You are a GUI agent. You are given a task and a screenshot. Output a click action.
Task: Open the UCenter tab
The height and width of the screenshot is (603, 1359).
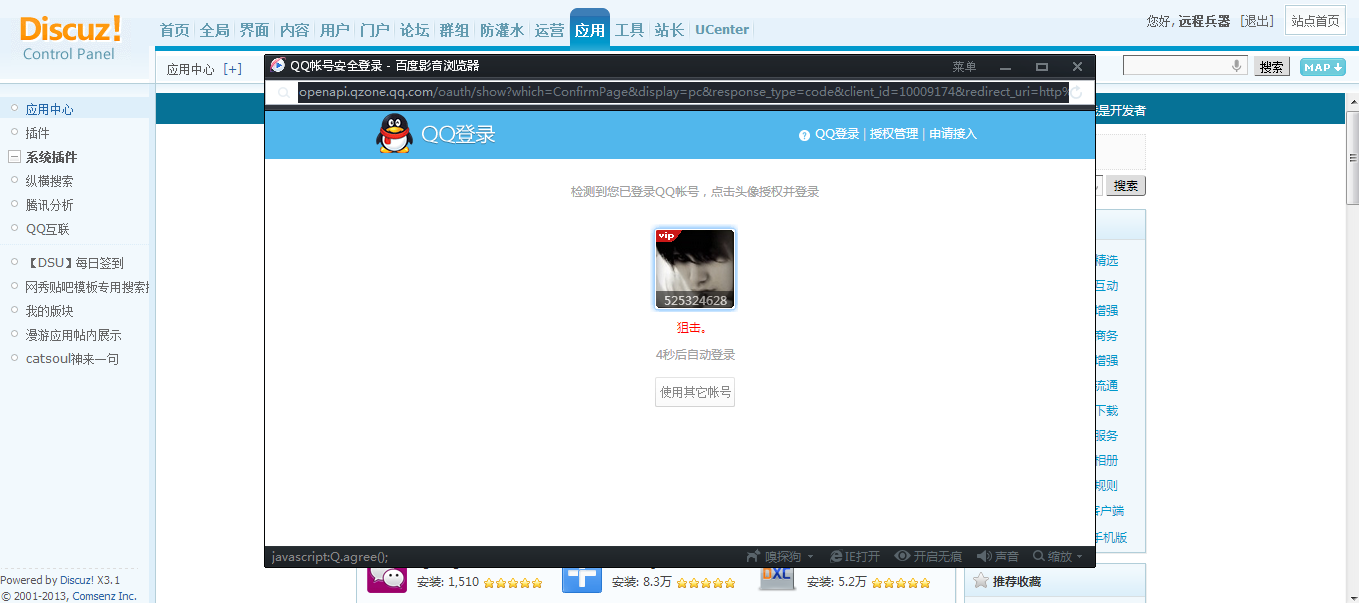[722, 30]
